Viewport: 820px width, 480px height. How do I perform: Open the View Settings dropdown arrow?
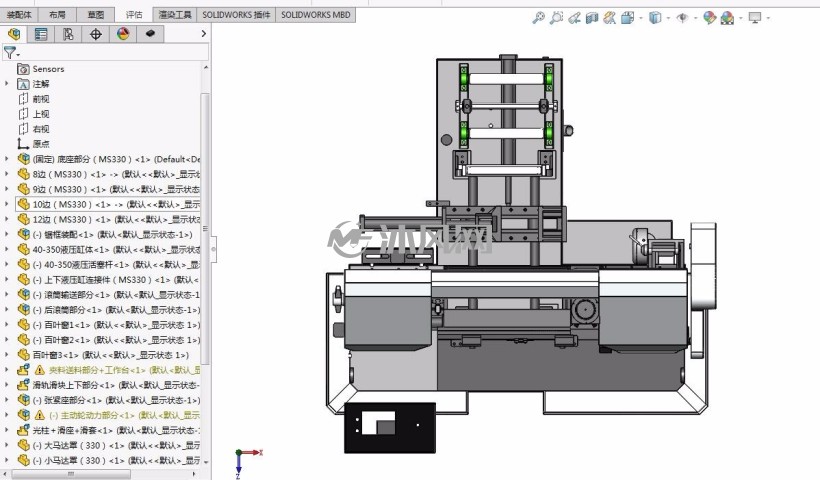click(x=768, y=18)
